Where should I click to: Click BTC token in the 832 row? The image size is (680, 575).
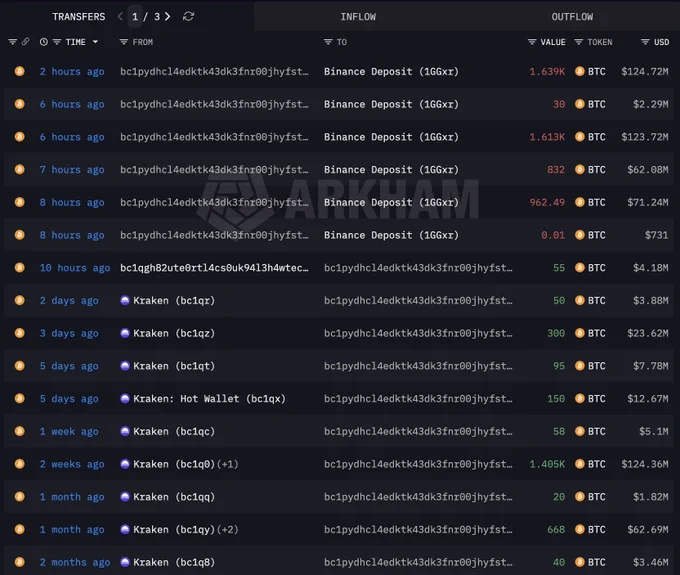[590, 170]
